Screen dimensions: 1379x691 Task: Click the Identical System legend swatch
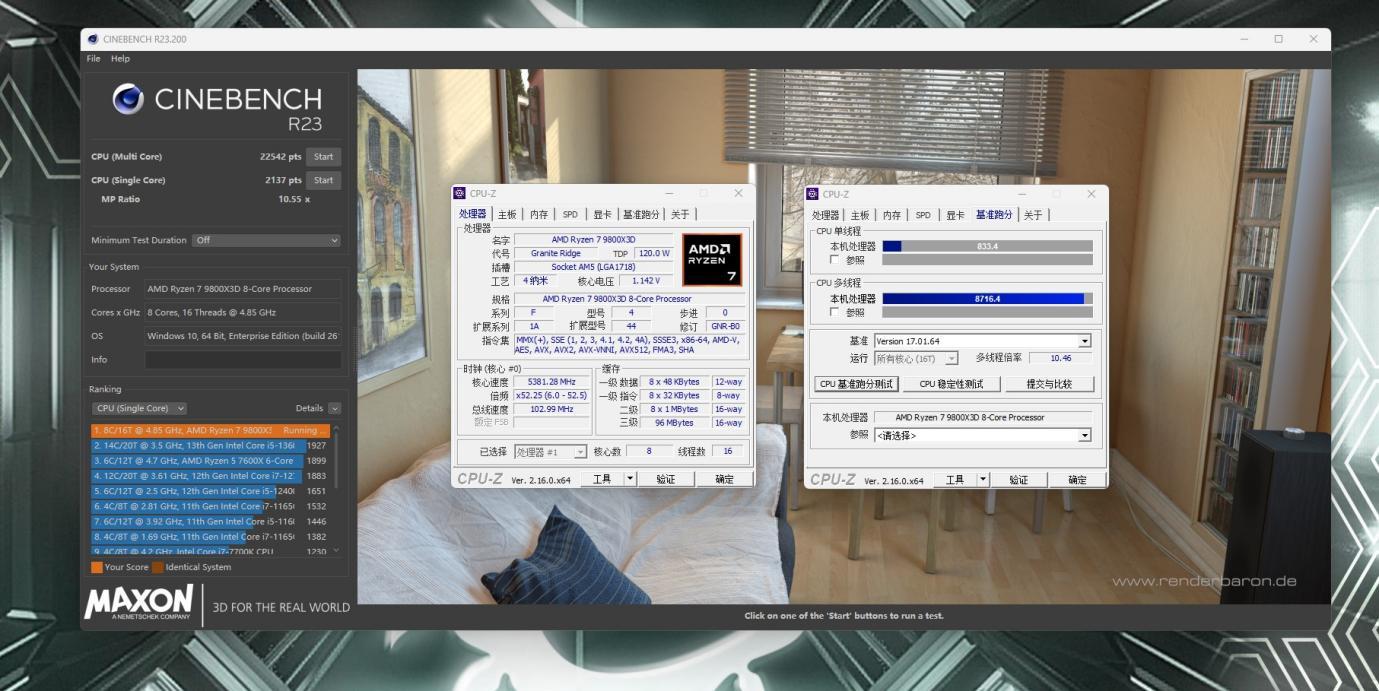pos(158,567)
